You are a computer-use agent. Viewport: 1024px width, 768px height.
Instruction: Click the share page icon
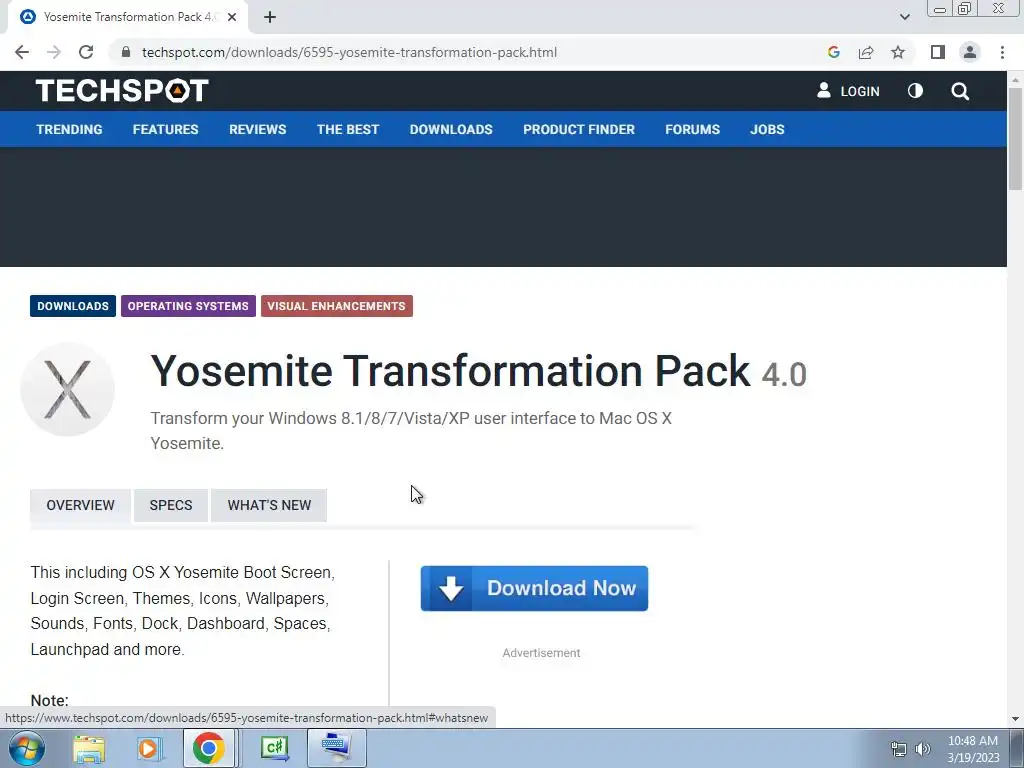(866, 52)
